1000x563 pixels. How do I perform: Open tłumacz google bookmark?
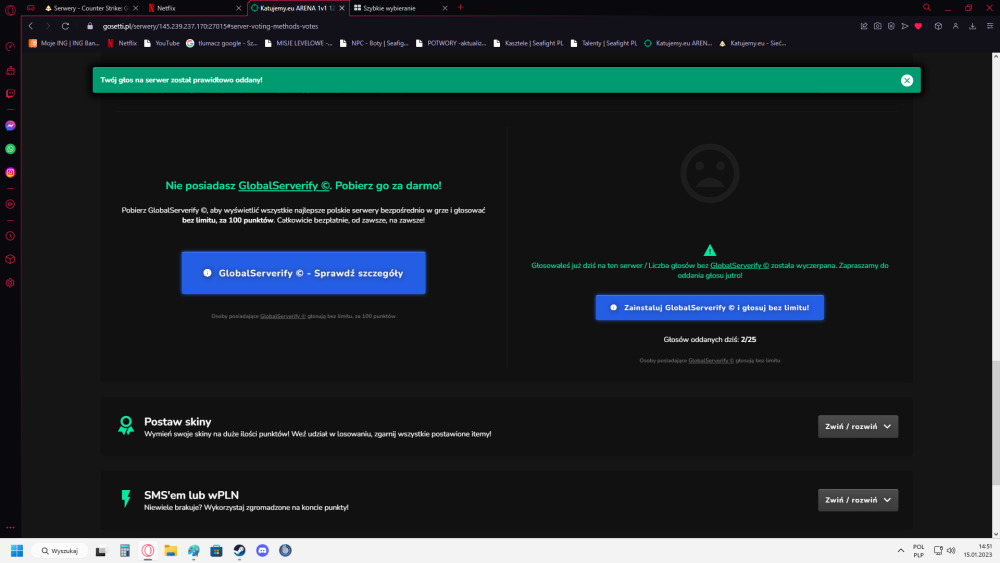[x=222, y=43]
